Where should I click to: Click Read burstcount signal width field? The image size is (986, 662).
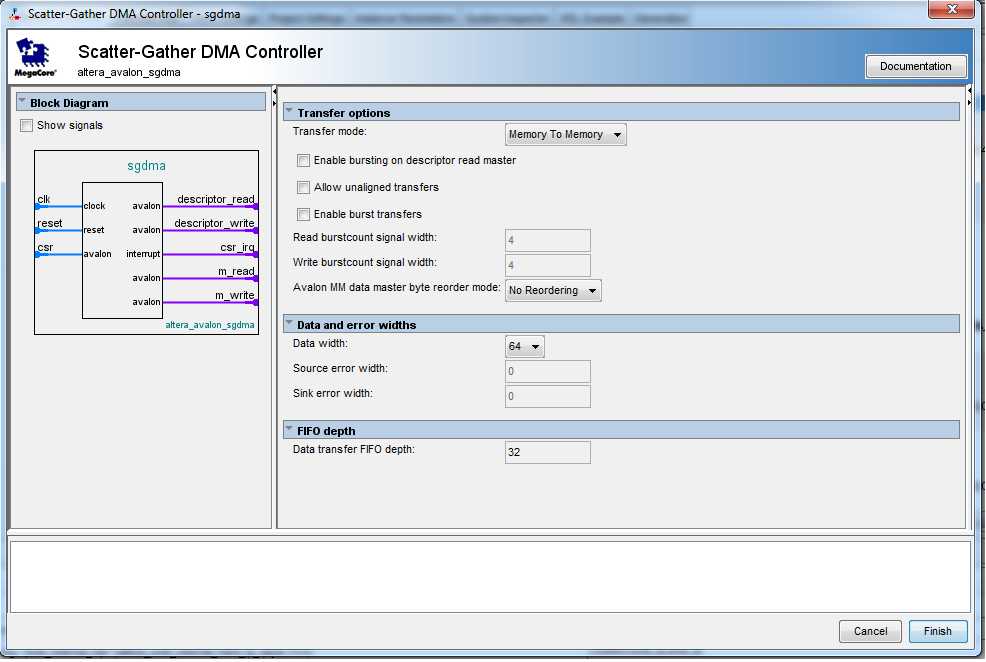point(547,240)
